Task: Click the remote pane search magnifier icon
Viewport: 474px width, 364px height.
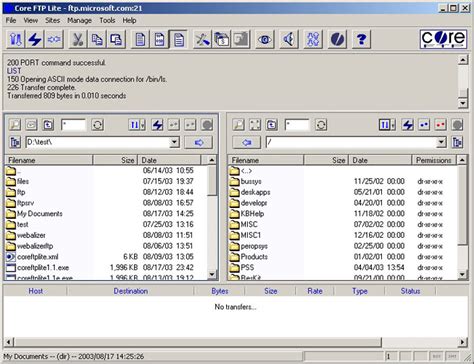Action: [239, 125]
